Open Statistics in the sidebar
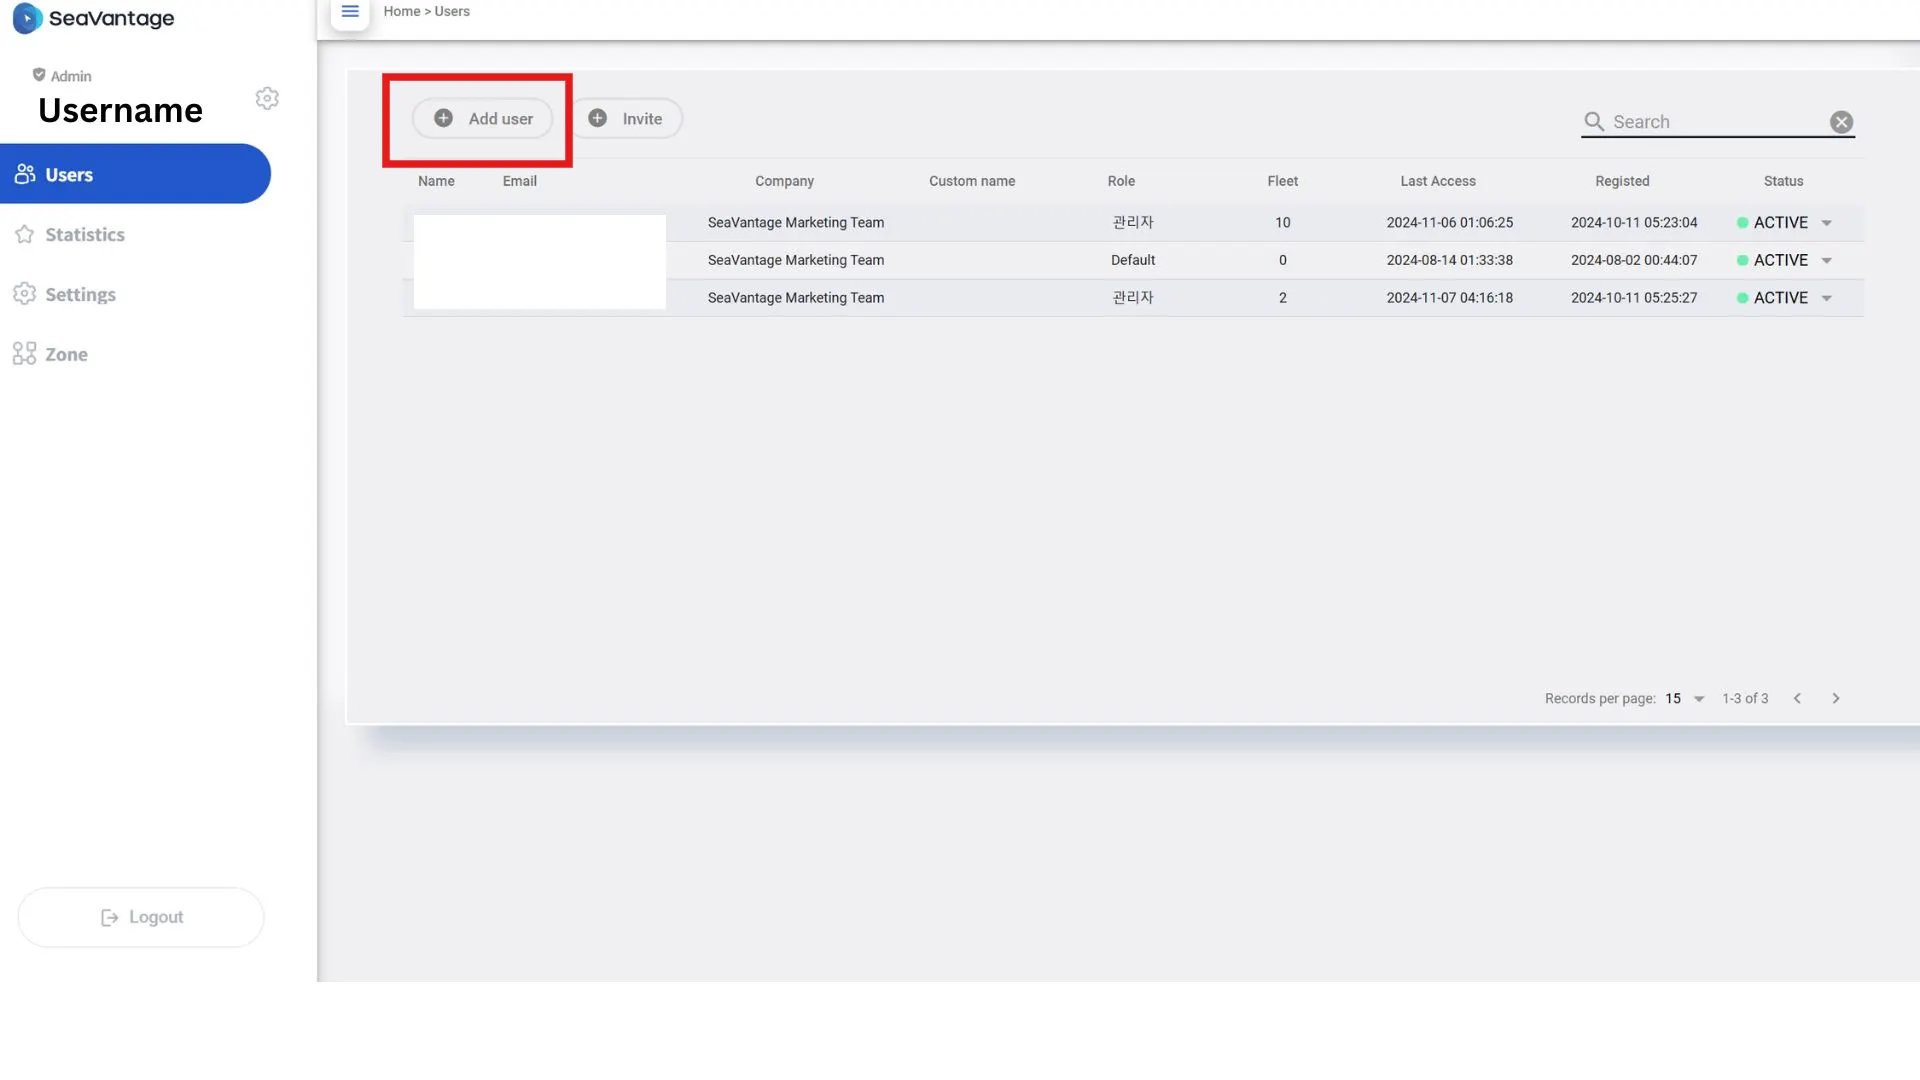The height and width of the screenshot is (1080, 1920). [x=84, y=234]
